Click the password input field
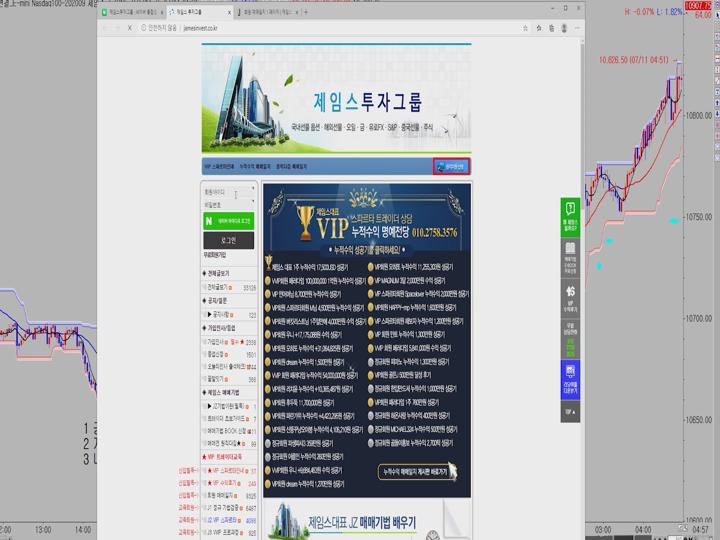The width and height of the screenshot is (720, 540). pyautogui.click(x=229, y=204)
